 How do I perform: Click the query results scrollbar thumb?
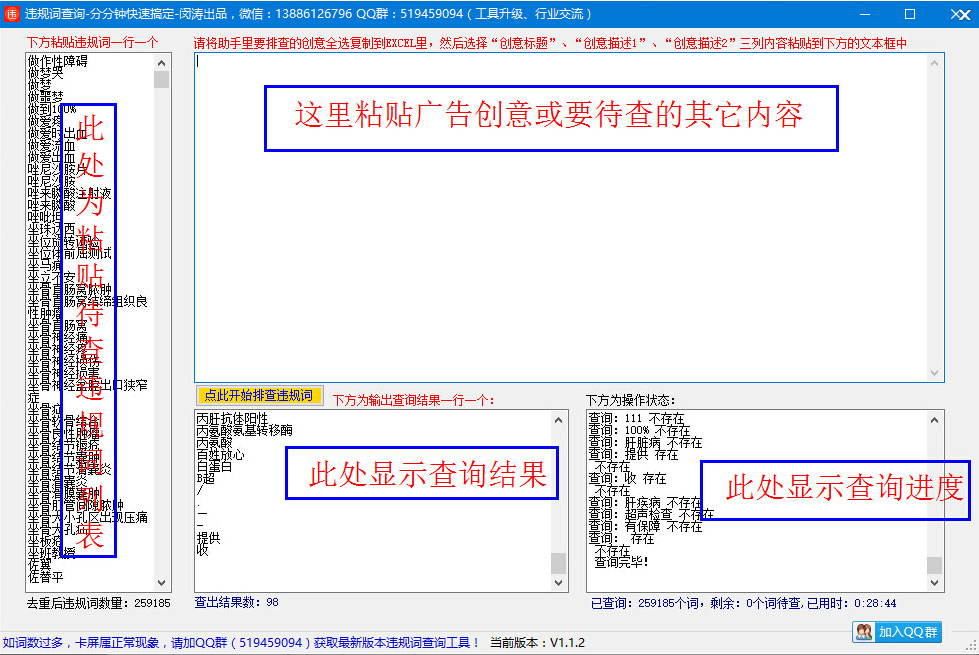(x=559, y=563)
